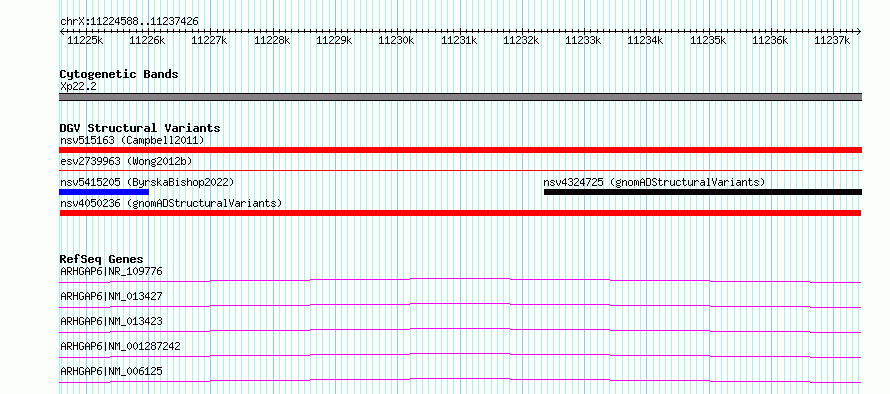The image size is (890, 394).
Task: Open the ARHGAP6|NR_109776 transcript label
Action: click(x=111, y=271)
